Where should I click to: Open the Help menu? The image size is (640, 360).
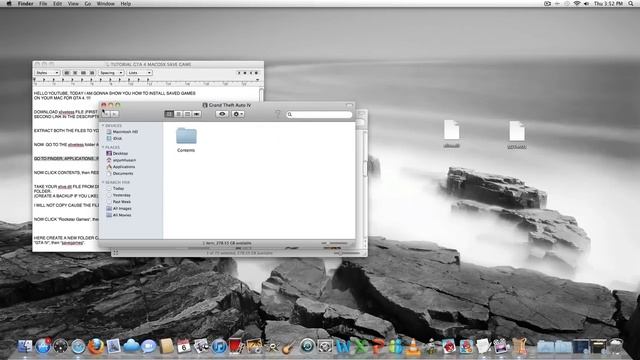126,4
